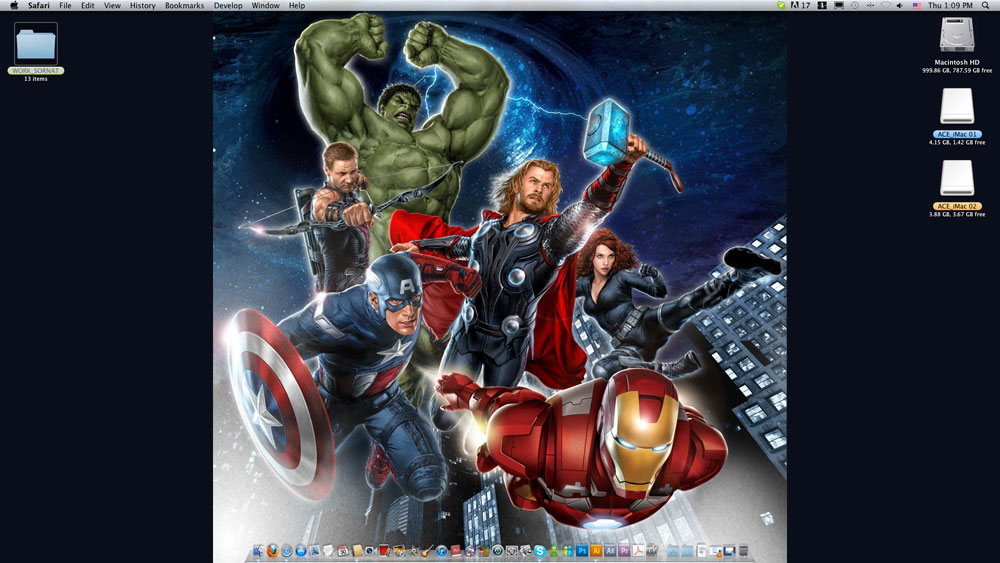Open the Adobe updates menu bar icon
Viewport: 1000px width, 563px height.
click(x=800, y=5)
